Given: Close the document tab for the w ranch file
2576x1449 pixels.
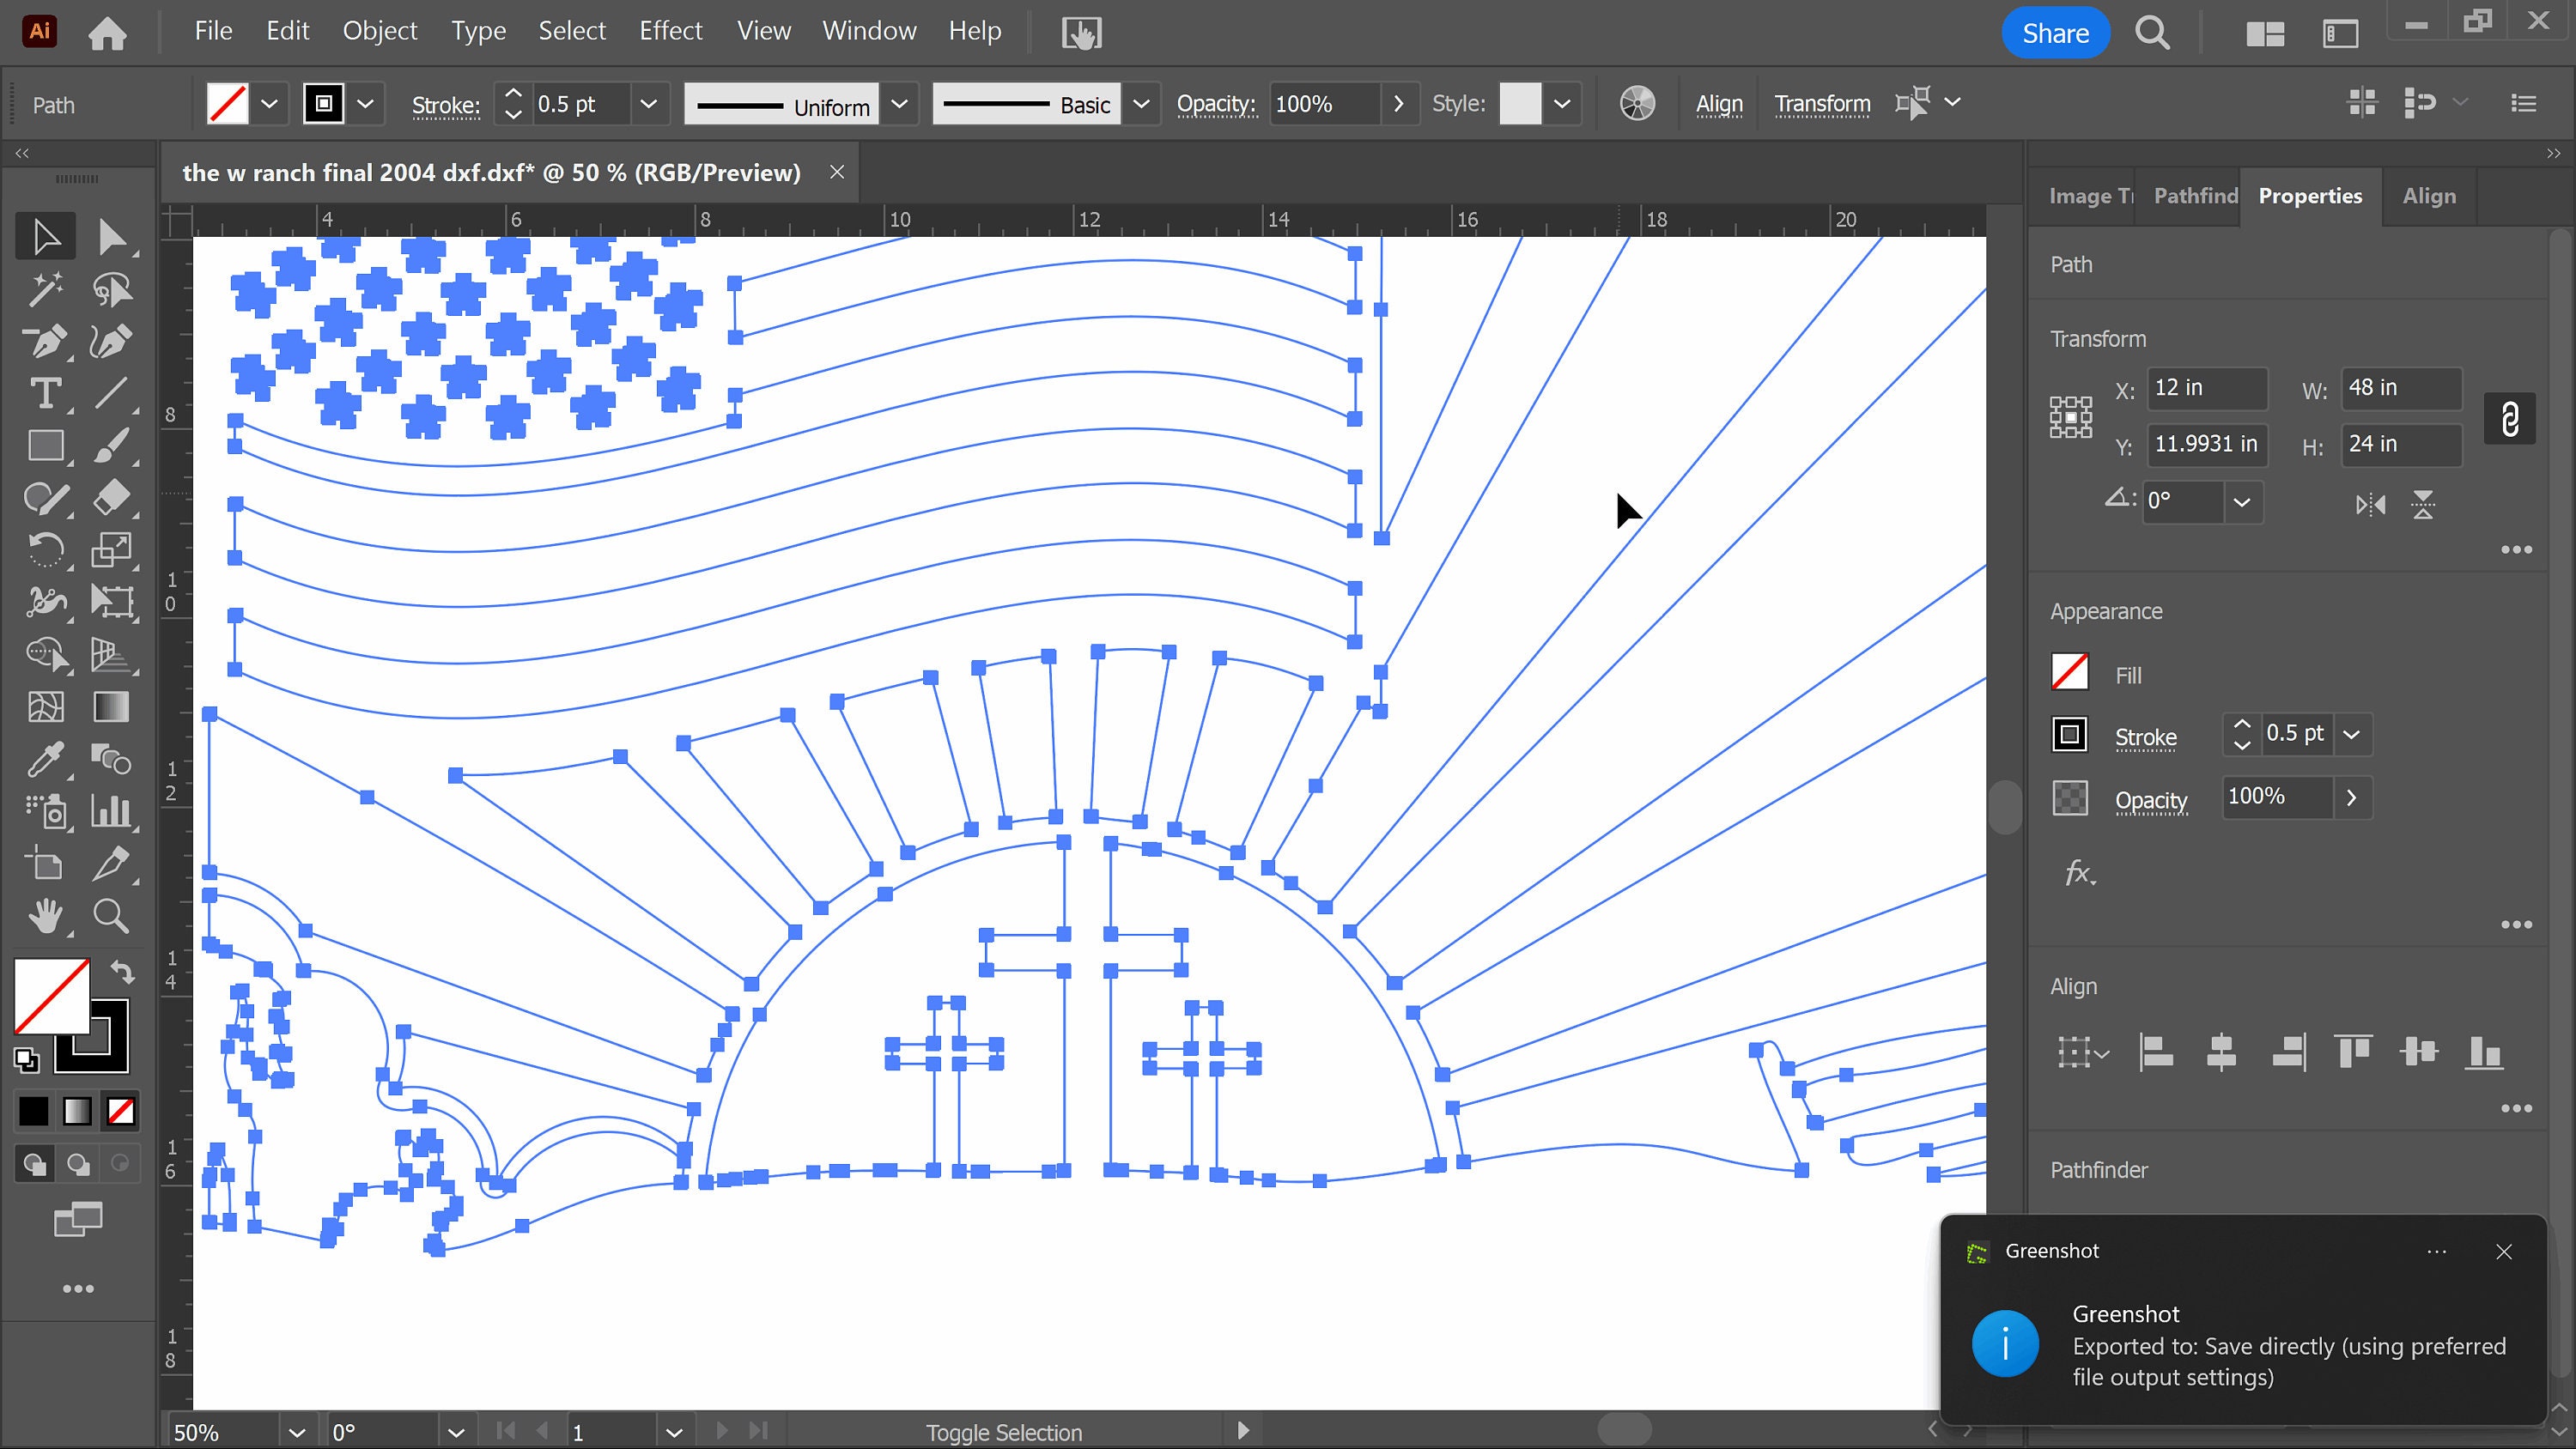Looking at the screenshot, I should click(x=836, y=171).
